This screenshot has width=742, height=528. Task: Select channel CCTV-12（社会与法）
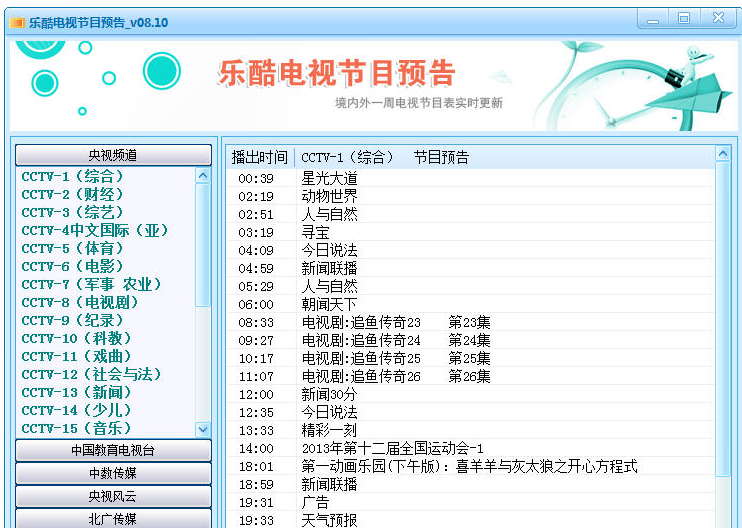pyautogui.click(x=91, y=374)
